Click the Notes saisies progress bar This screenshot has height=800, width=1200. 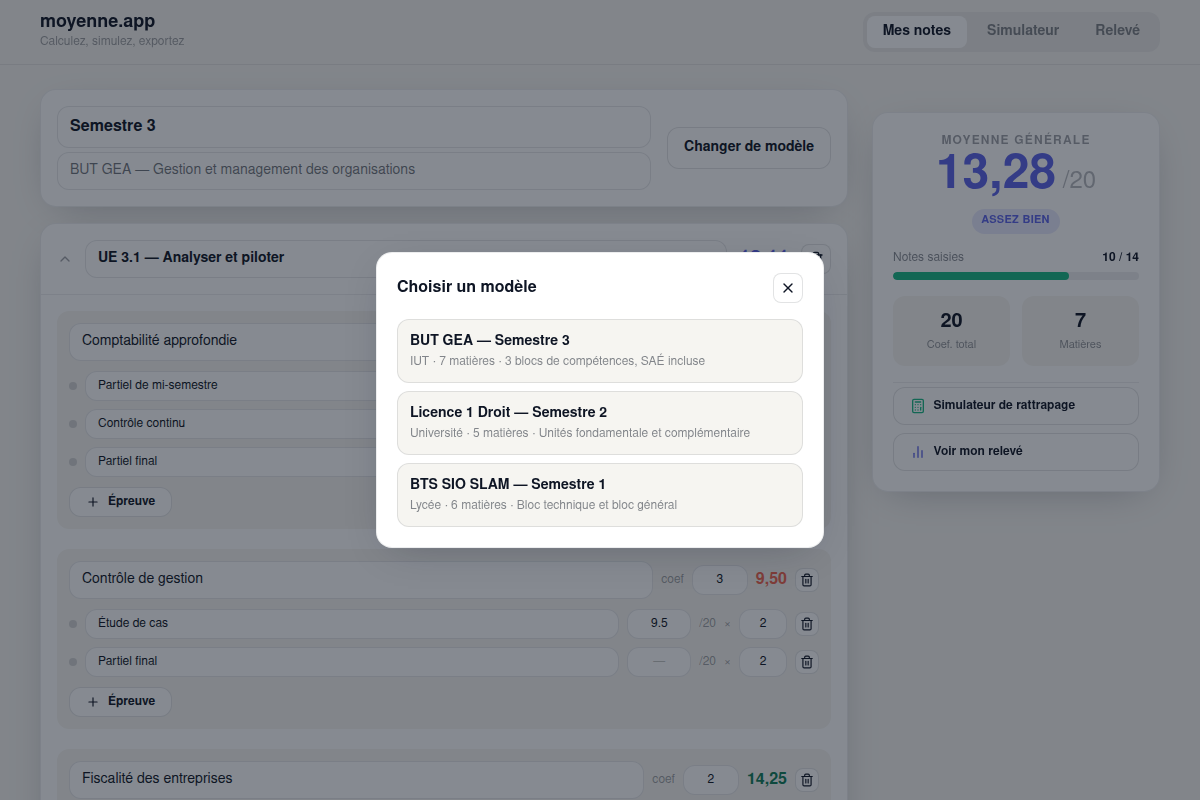point(1016,276)
